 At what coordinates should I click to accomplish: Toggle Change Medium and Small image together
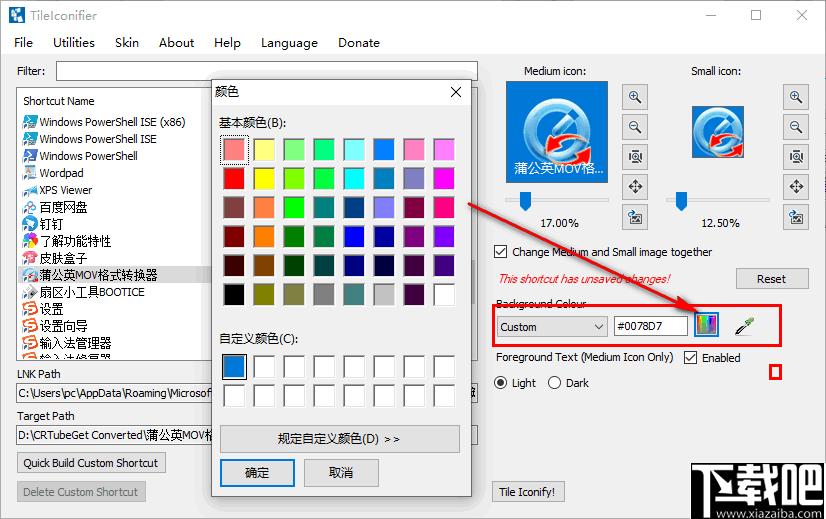pyautogui.click(x=500, y=252)
